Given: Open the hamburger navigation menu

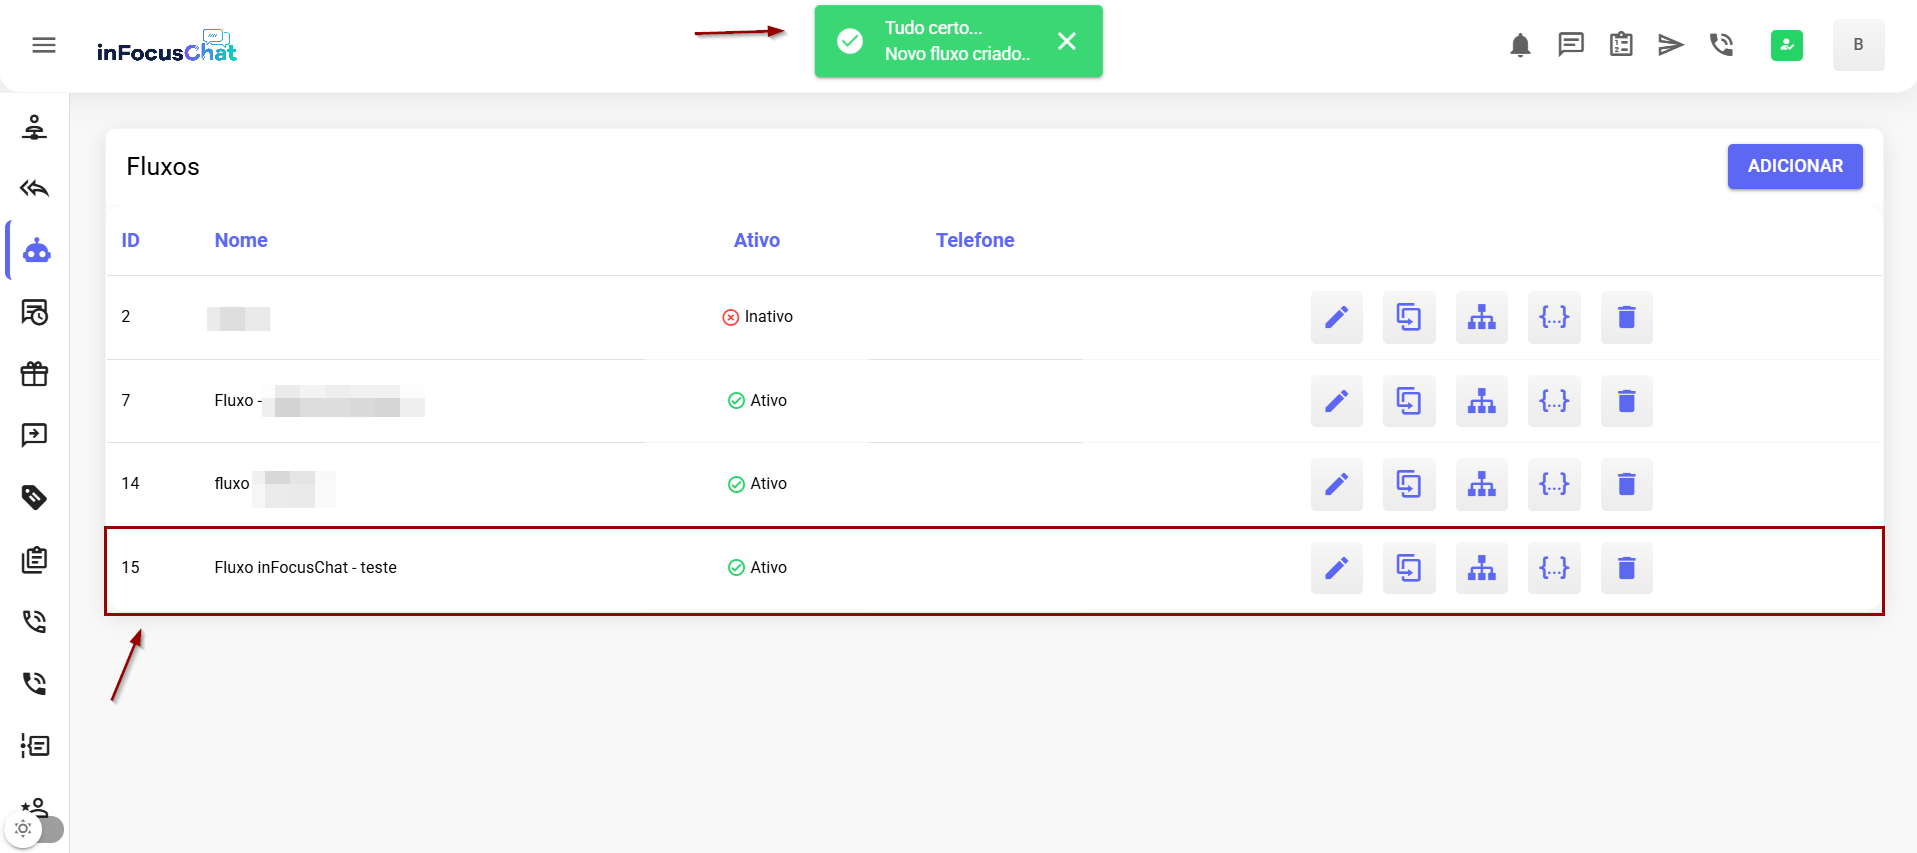Looking at the screenshot, I should coord(44,45).
